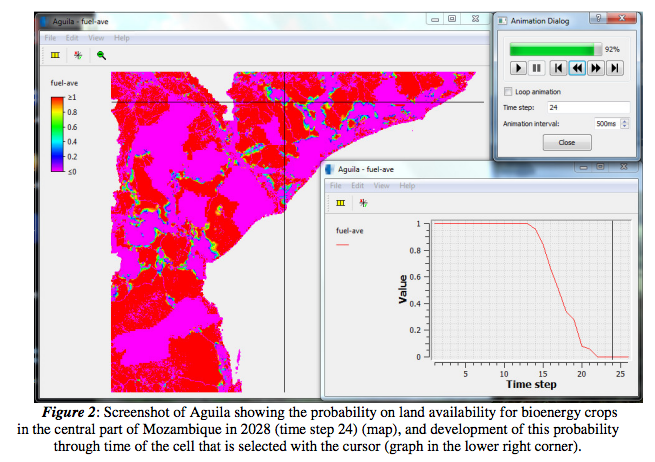Open Help menu in graph Aguila window
Screen dimensions: 655x462
pos(407,185)
